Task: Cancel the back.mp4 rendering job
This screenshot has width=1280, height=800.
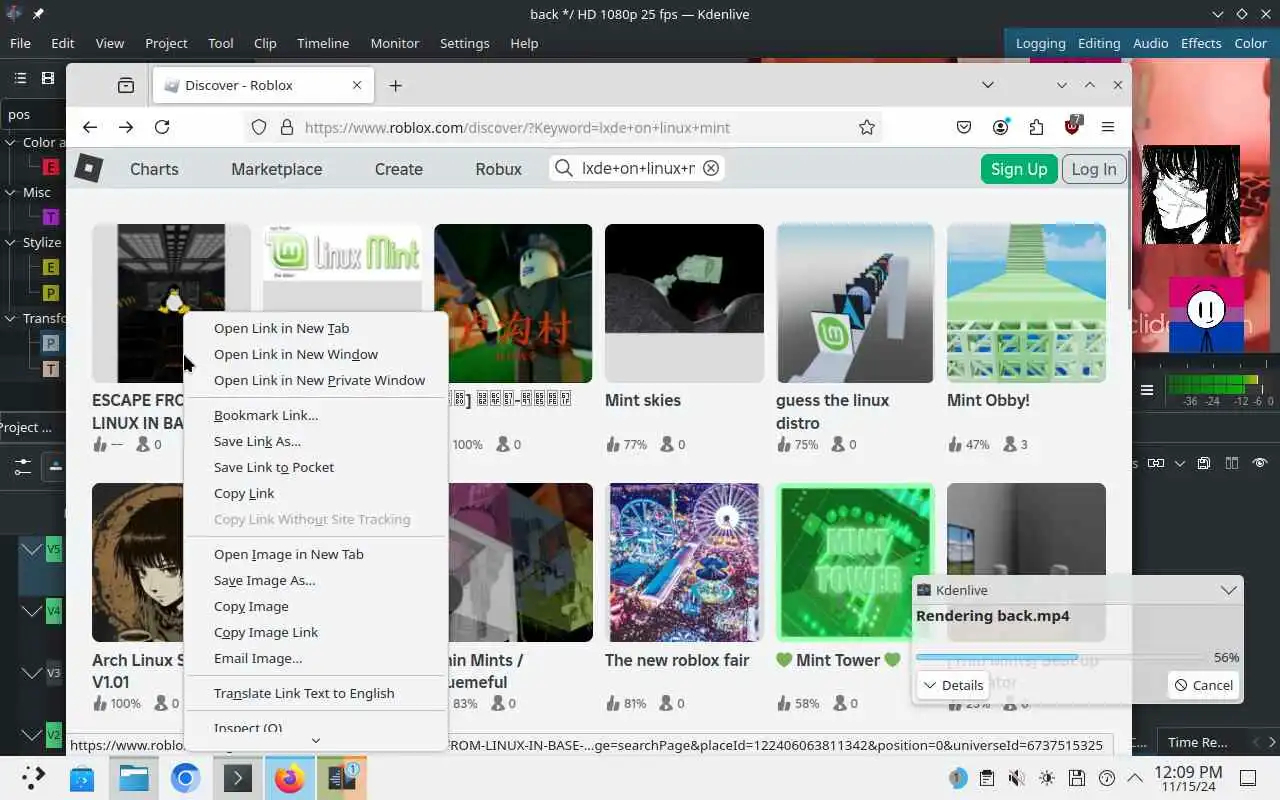Action: click(x=1203, y=685)
